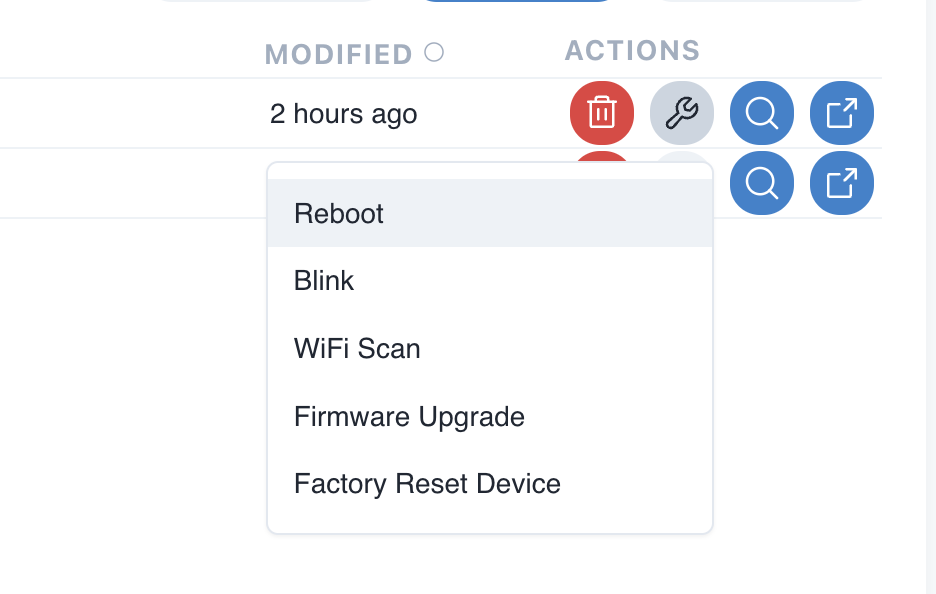This screenshot has width=936, height=594.
Task: Click the small circle beside the MODIFIED header
Action: click(434, 52)
